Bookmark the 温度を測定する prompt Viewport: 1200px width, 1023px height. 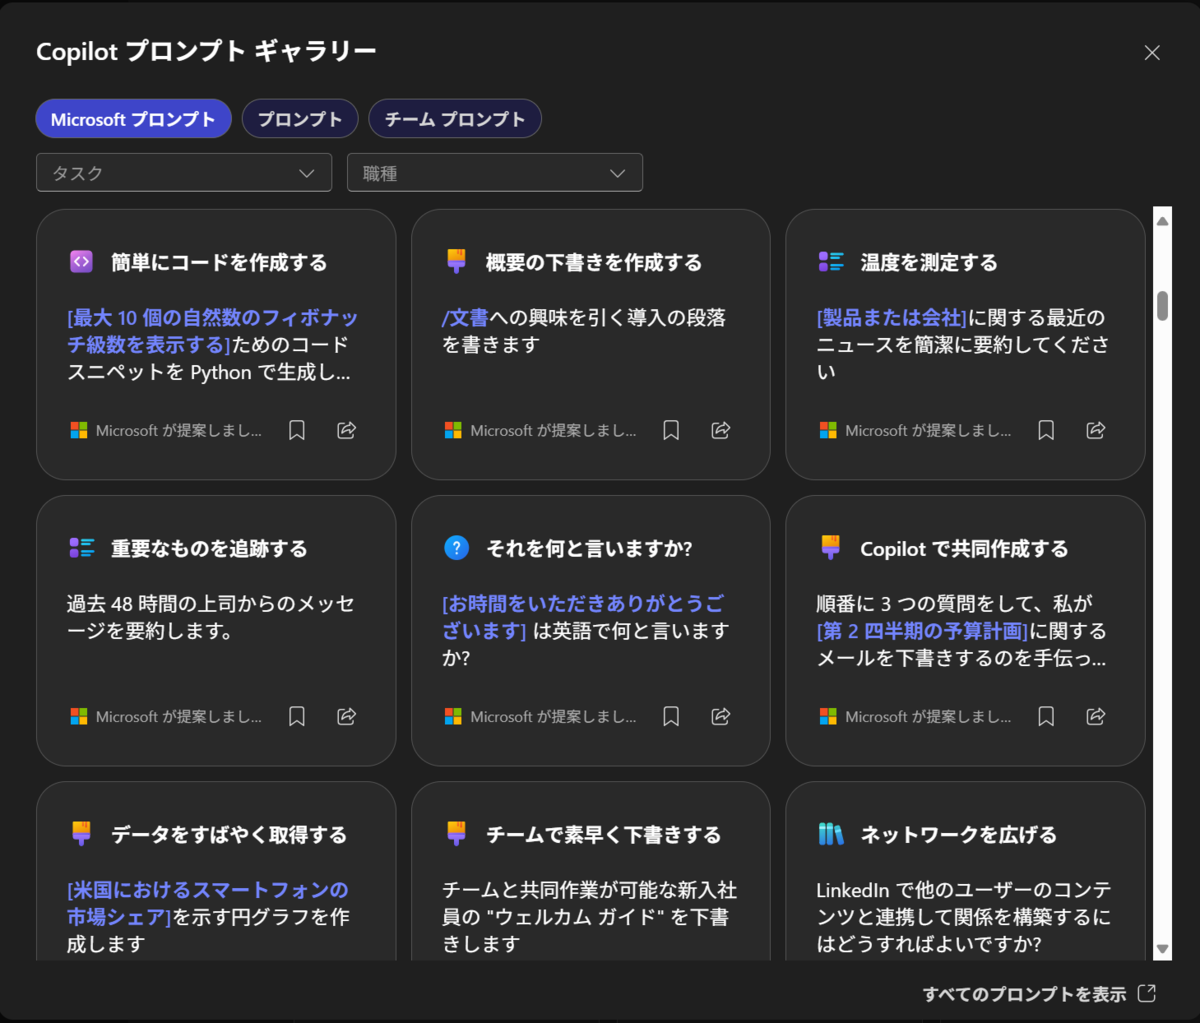pyautogui.click(x=1046, y=430)
